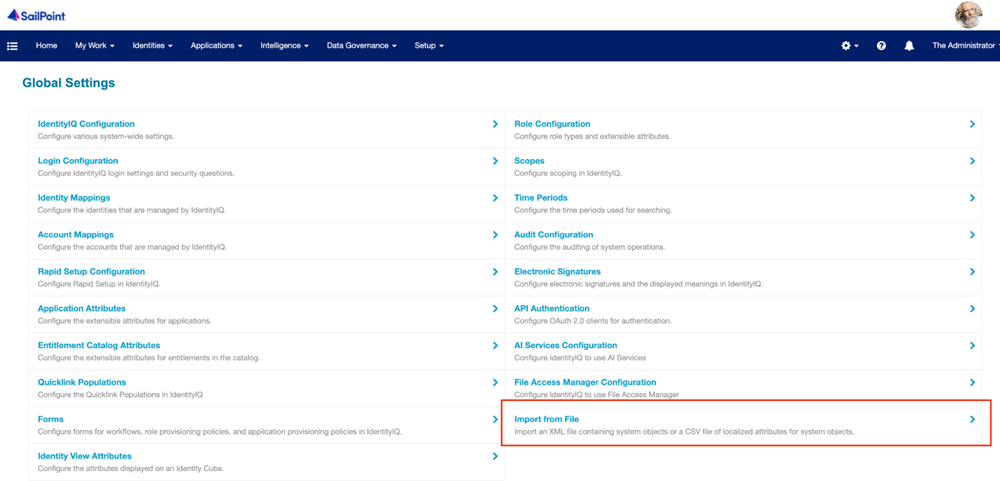Screen dimensions: 1000x481
Task: Open Application Attributes link
Action: [82, 309]
